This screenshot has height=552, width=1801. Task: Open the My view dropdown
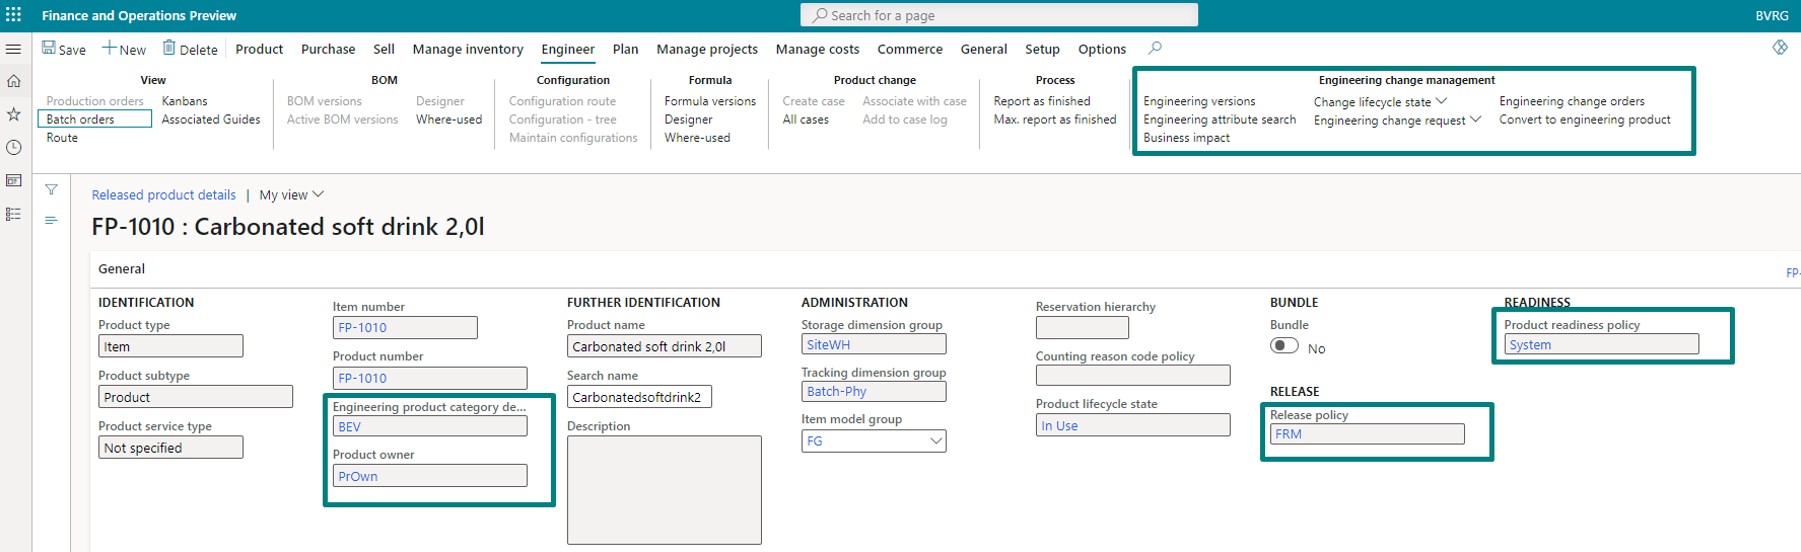pyautogui.click(x=291, y=195)
